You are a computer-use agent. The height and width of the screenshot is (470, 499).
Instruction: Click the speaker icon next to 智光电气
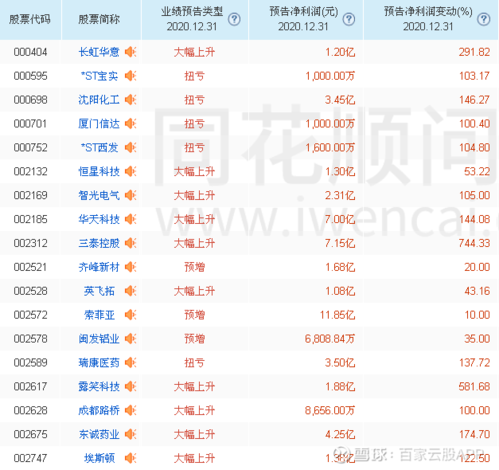(x=130, y=195)
